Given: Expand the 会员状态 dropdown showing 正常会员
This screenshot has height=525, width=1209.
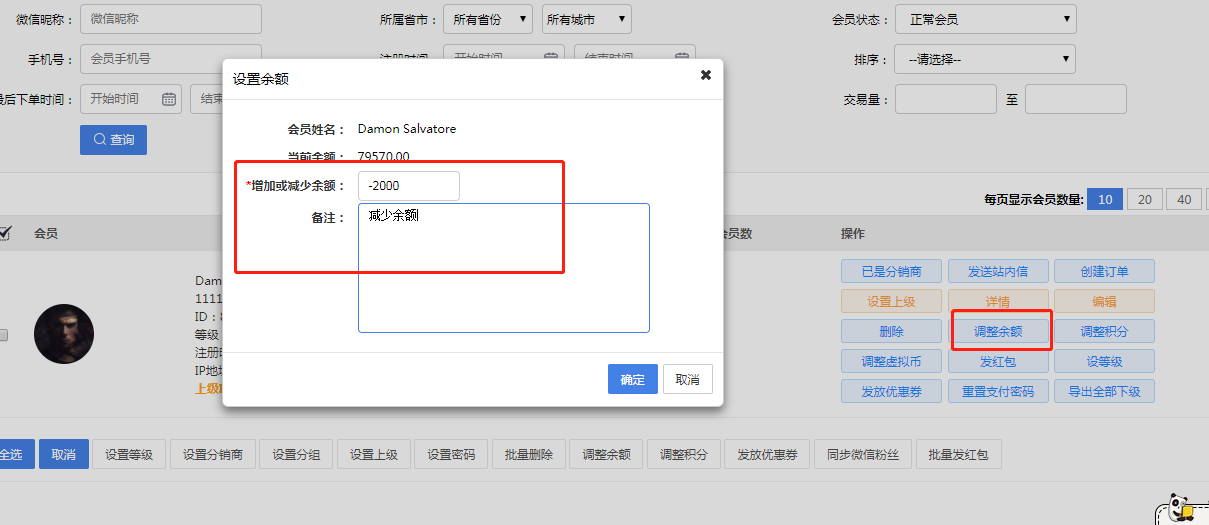Looking at the screenshot, I should (984, 19).
